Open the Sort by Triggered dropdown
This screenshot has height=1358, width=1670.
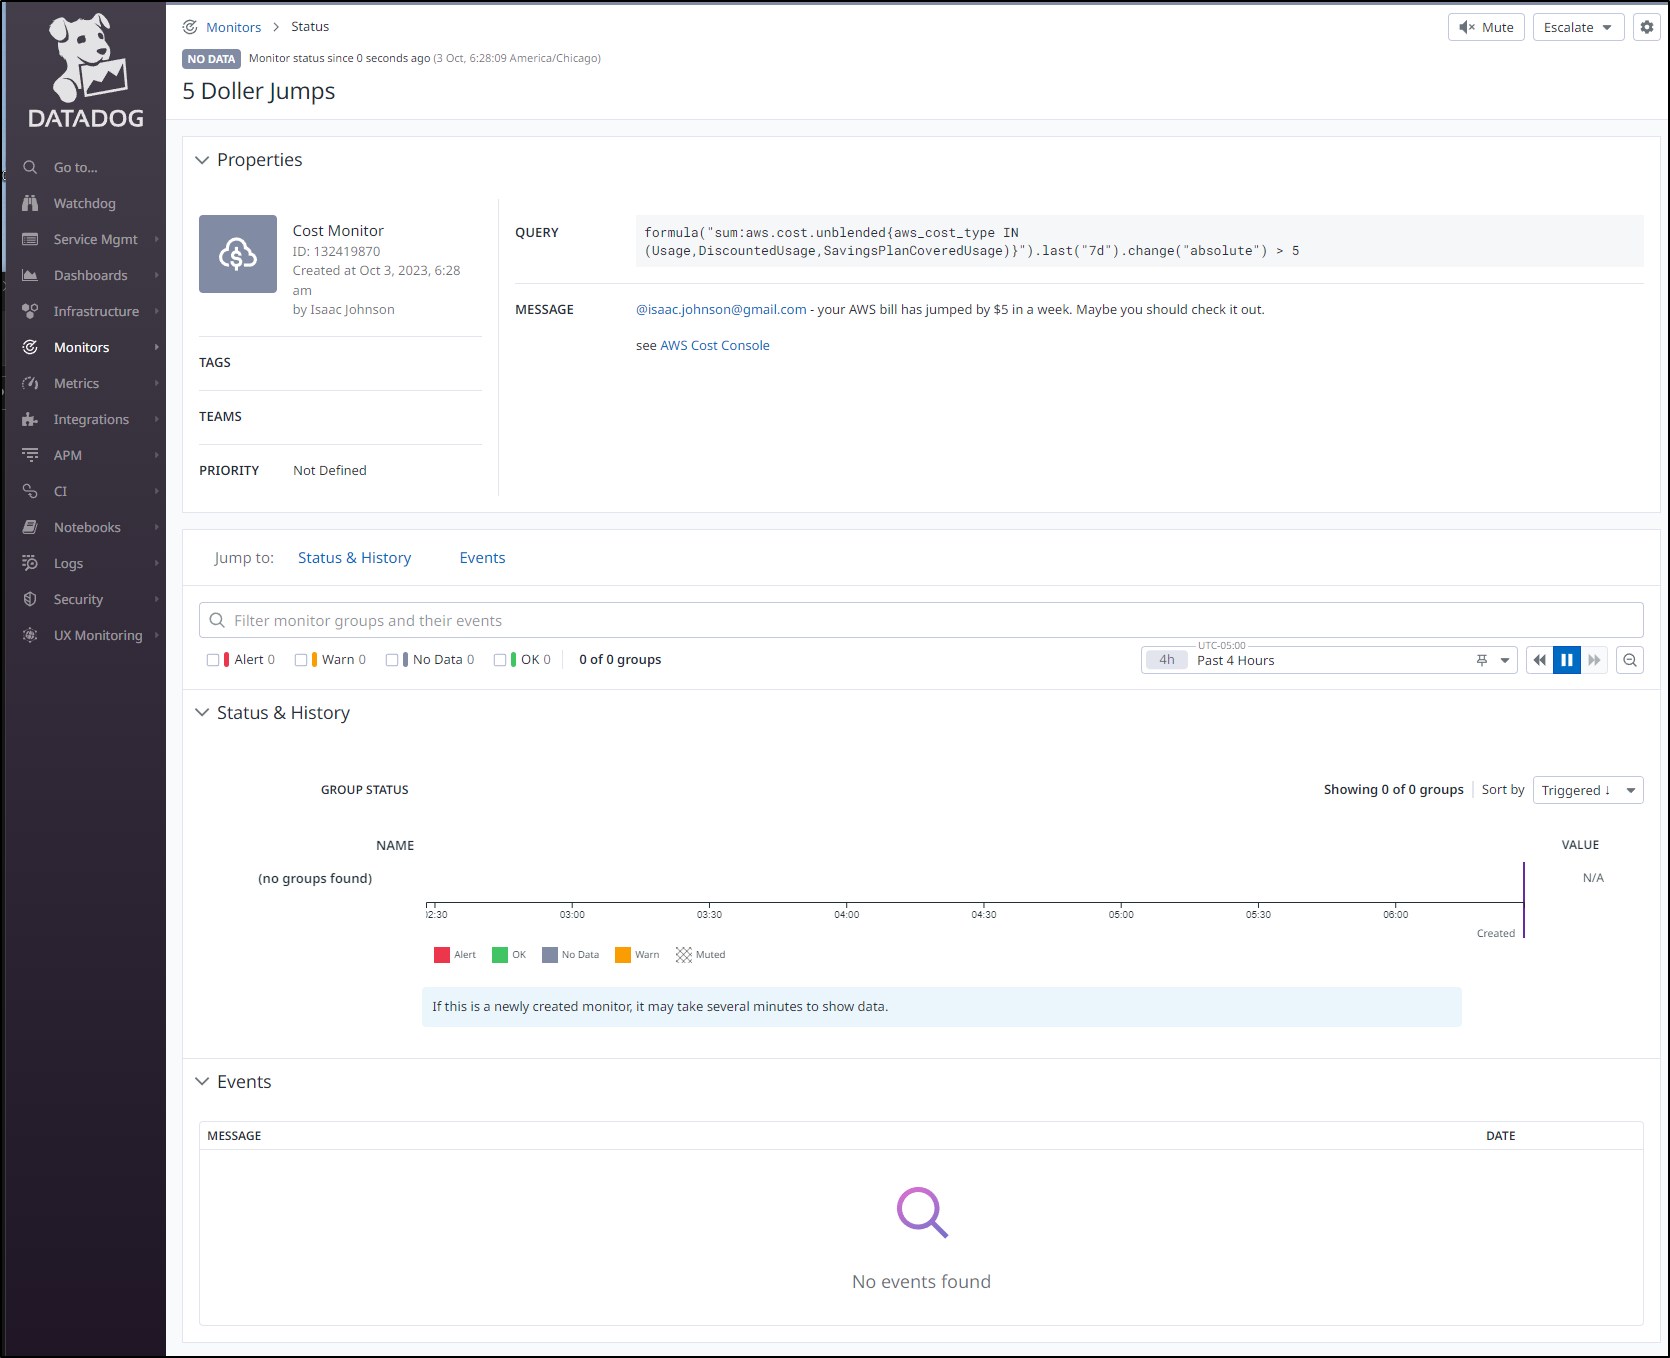[x=1588, y=790]
